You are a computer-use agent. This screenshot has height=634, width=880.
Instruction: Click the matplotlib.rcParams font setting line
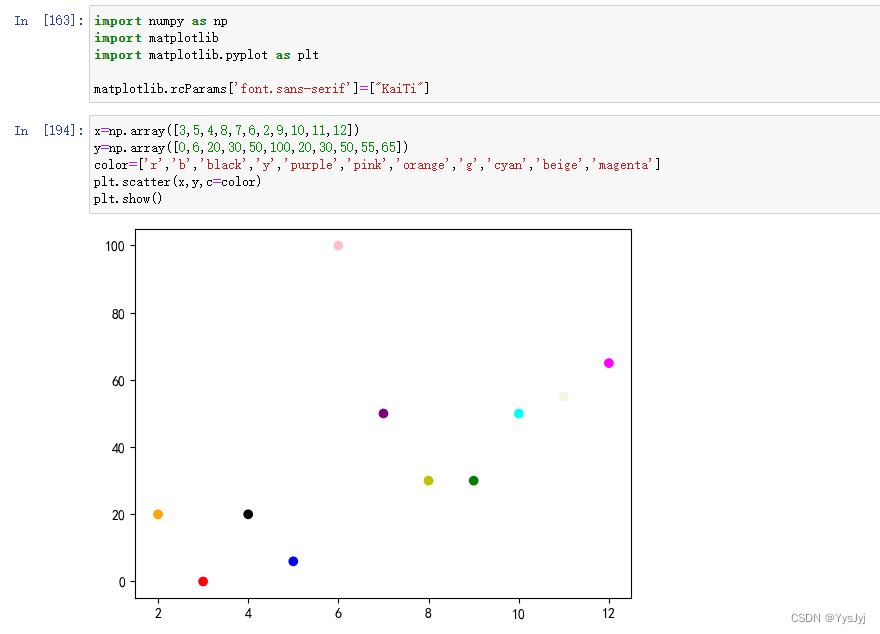261,89
